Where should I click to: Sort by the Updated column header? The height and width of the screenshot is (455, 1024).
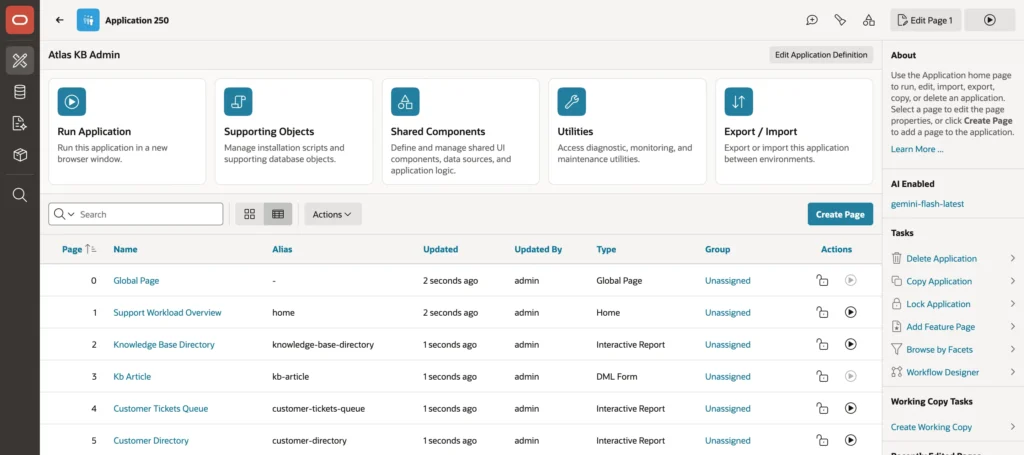click(x=441, y=249)
